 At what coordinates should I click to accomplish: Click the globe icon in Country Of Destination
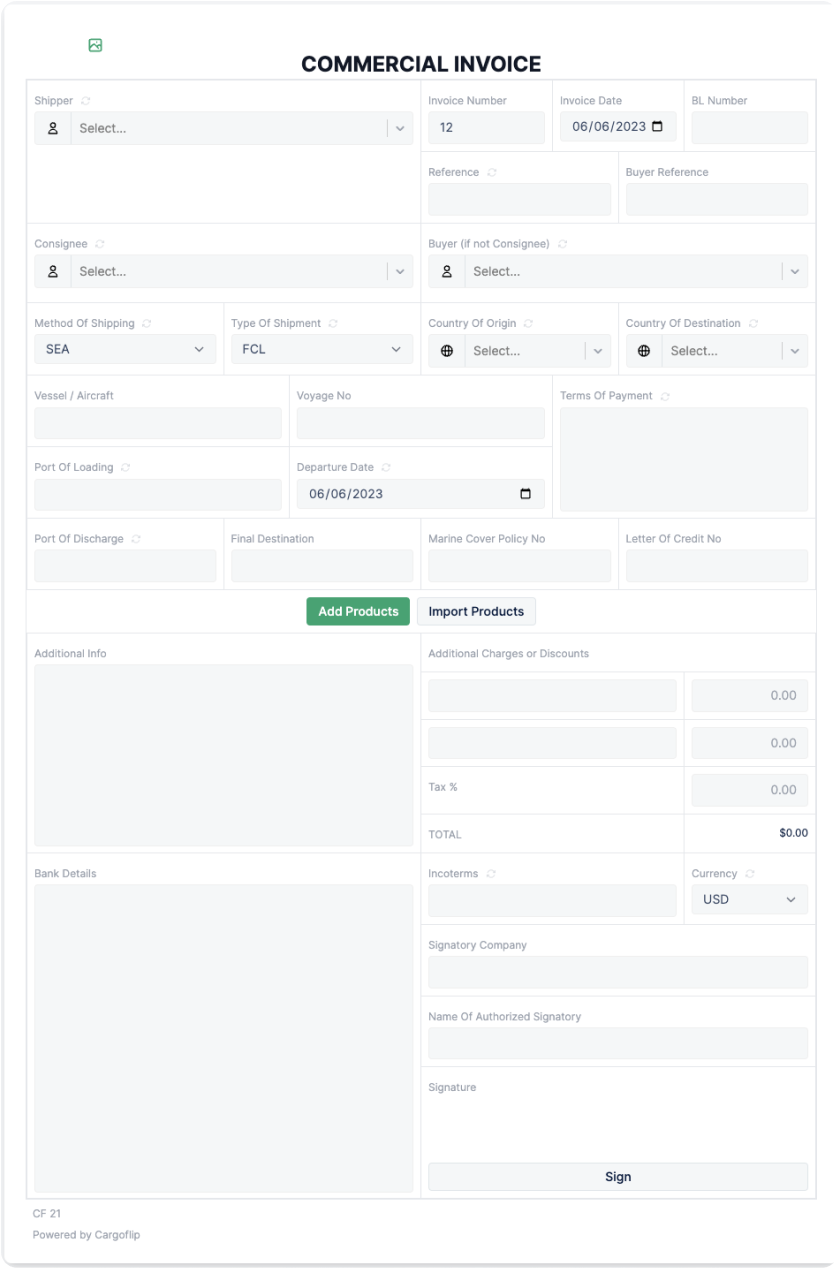(643, 351)
